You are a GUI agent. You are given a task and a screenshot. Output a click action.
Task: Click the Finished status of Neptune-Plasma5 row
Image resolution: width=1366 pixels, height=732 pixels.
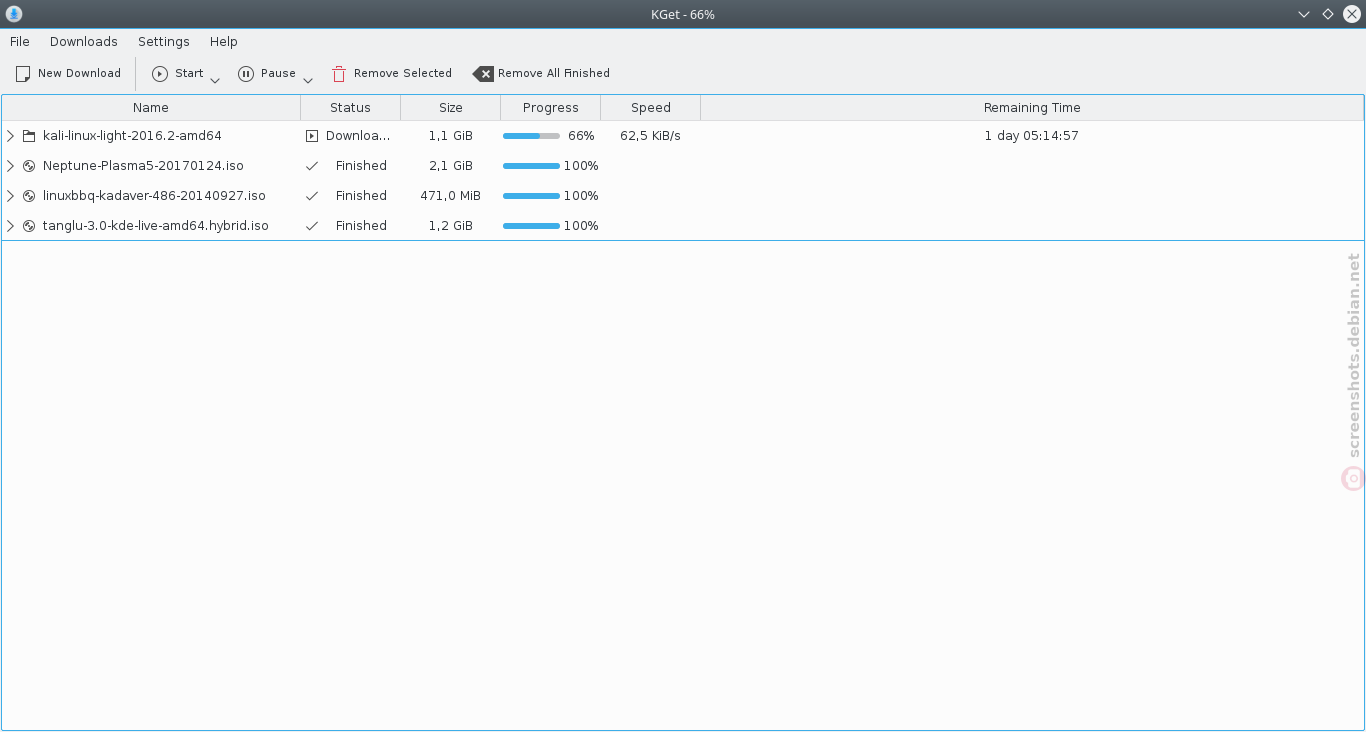pos(361,166)
